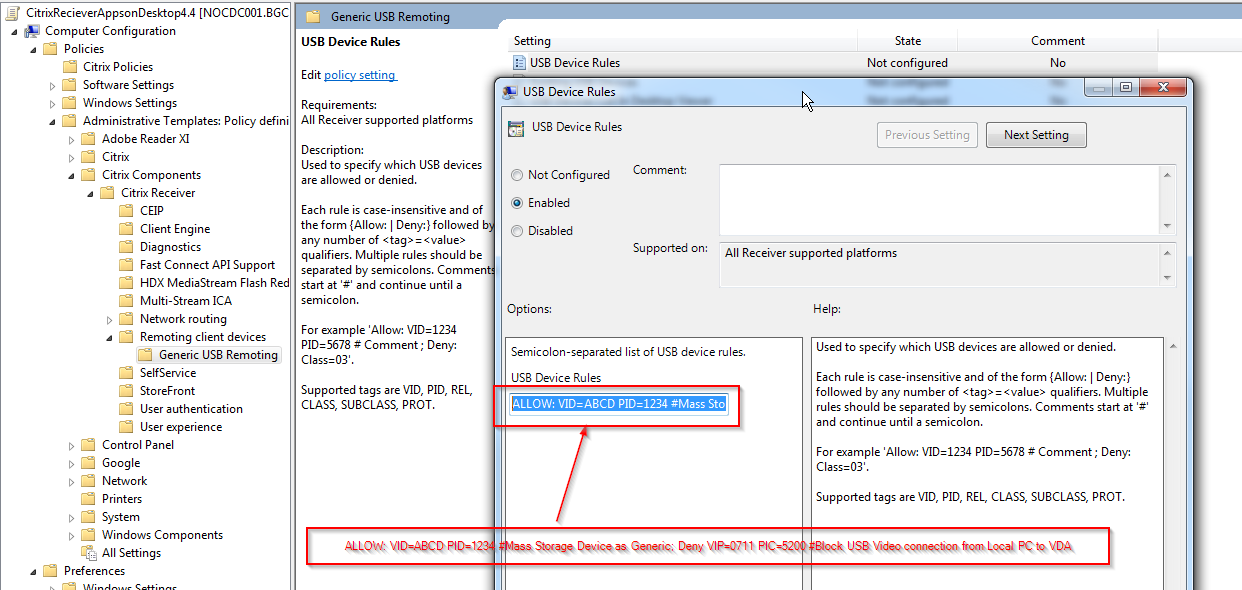Collapse the Citrix Components node
1242x590 pixels.
point(71,175)
